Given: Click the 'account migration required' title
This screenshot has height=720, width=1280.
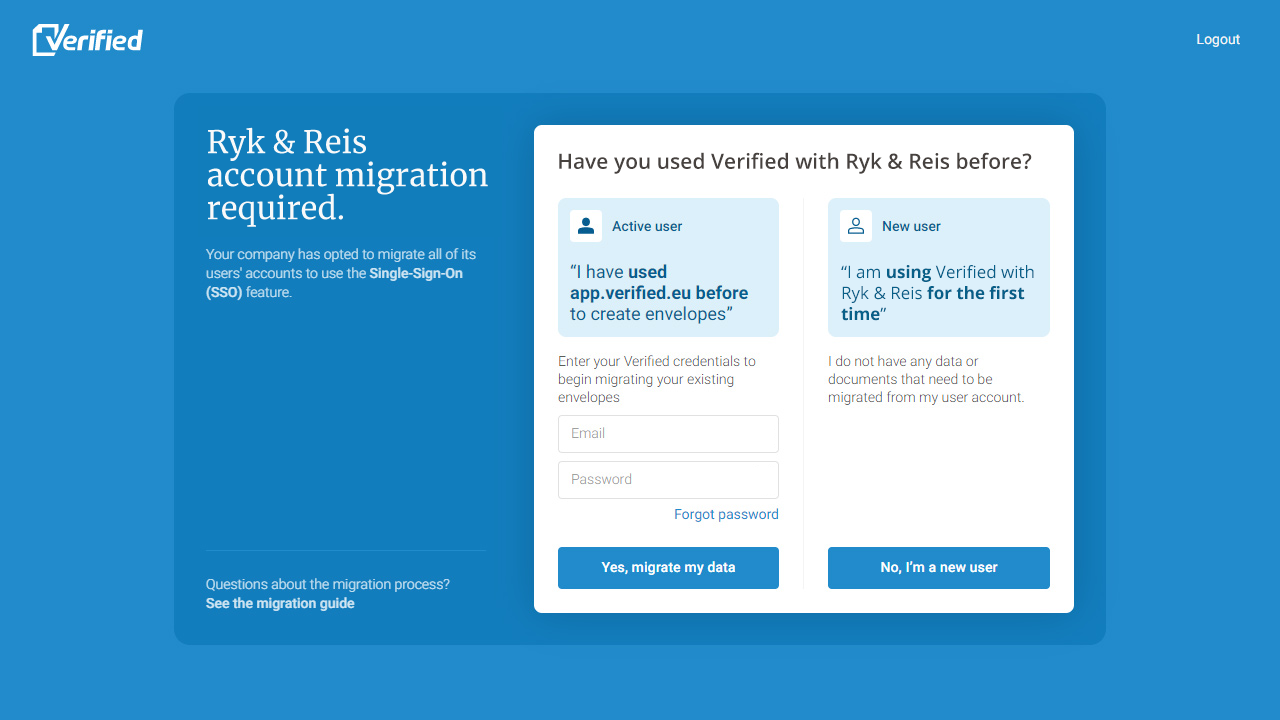Looking at the screenshot, I should pos(347,191).
